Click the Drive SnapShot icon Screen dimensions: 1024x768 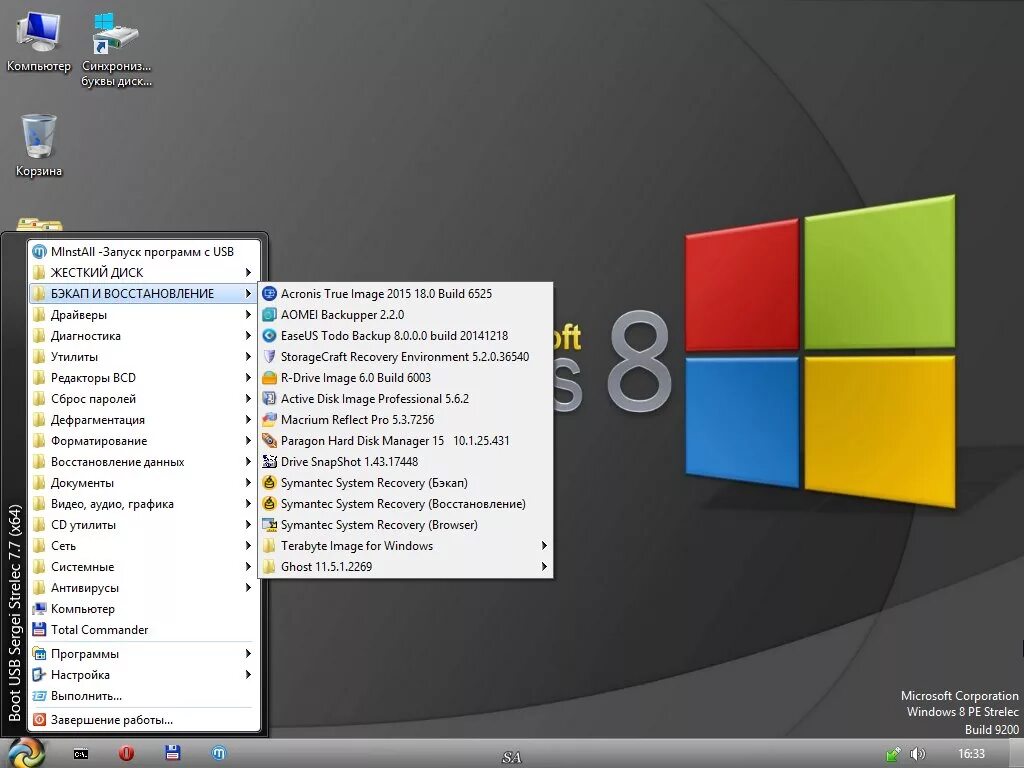tap(269, 462)
